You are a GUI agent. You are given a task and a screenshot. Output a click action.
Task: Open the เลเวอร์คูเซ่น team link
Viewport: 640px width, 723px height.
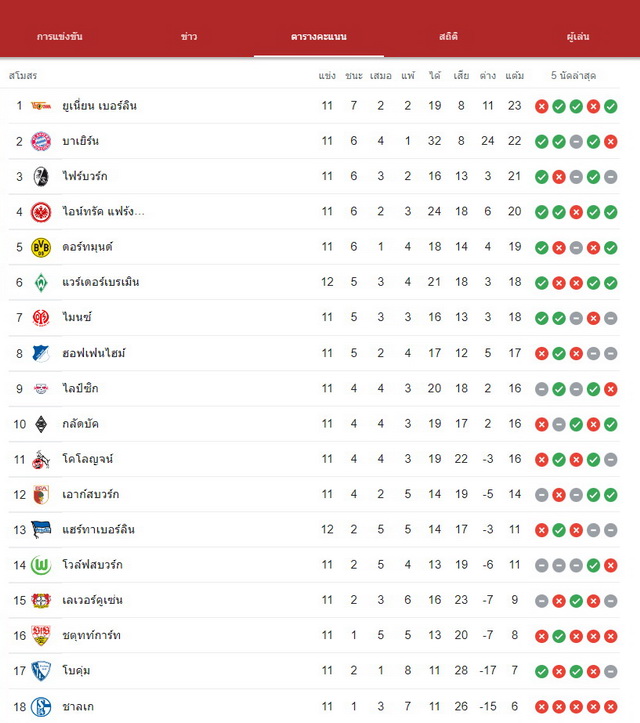92,600
